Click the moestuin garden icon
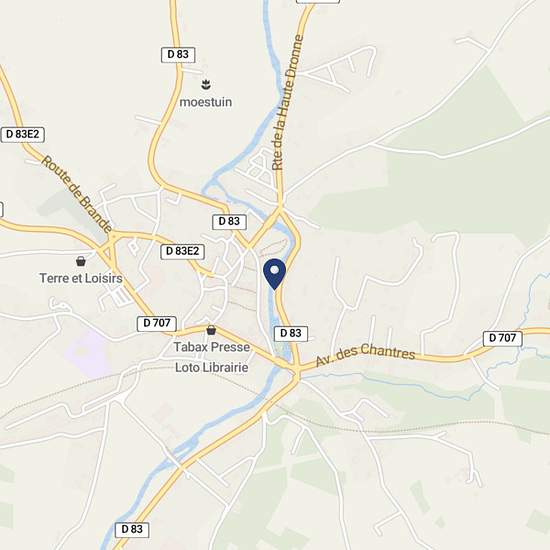 206,84
